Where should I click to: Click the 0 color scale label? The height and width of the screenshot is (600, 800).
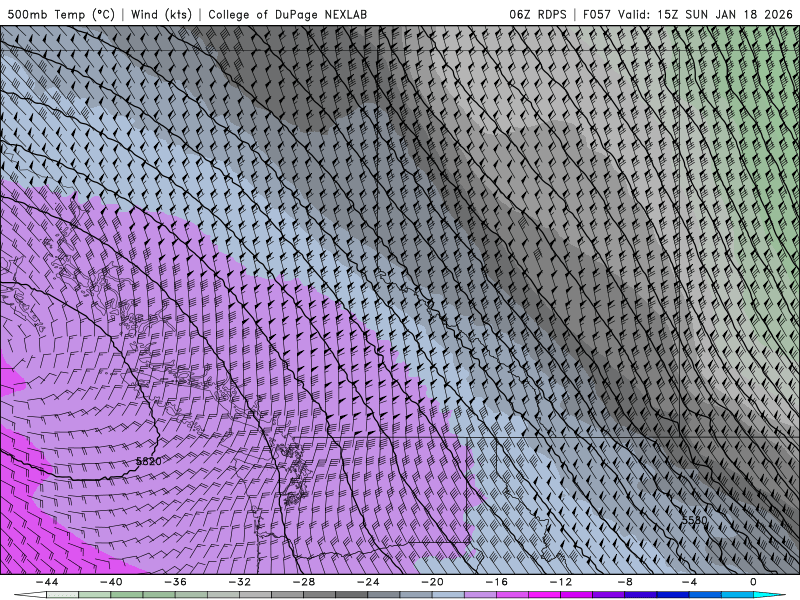pyautogui.click(x=754, y=582)
